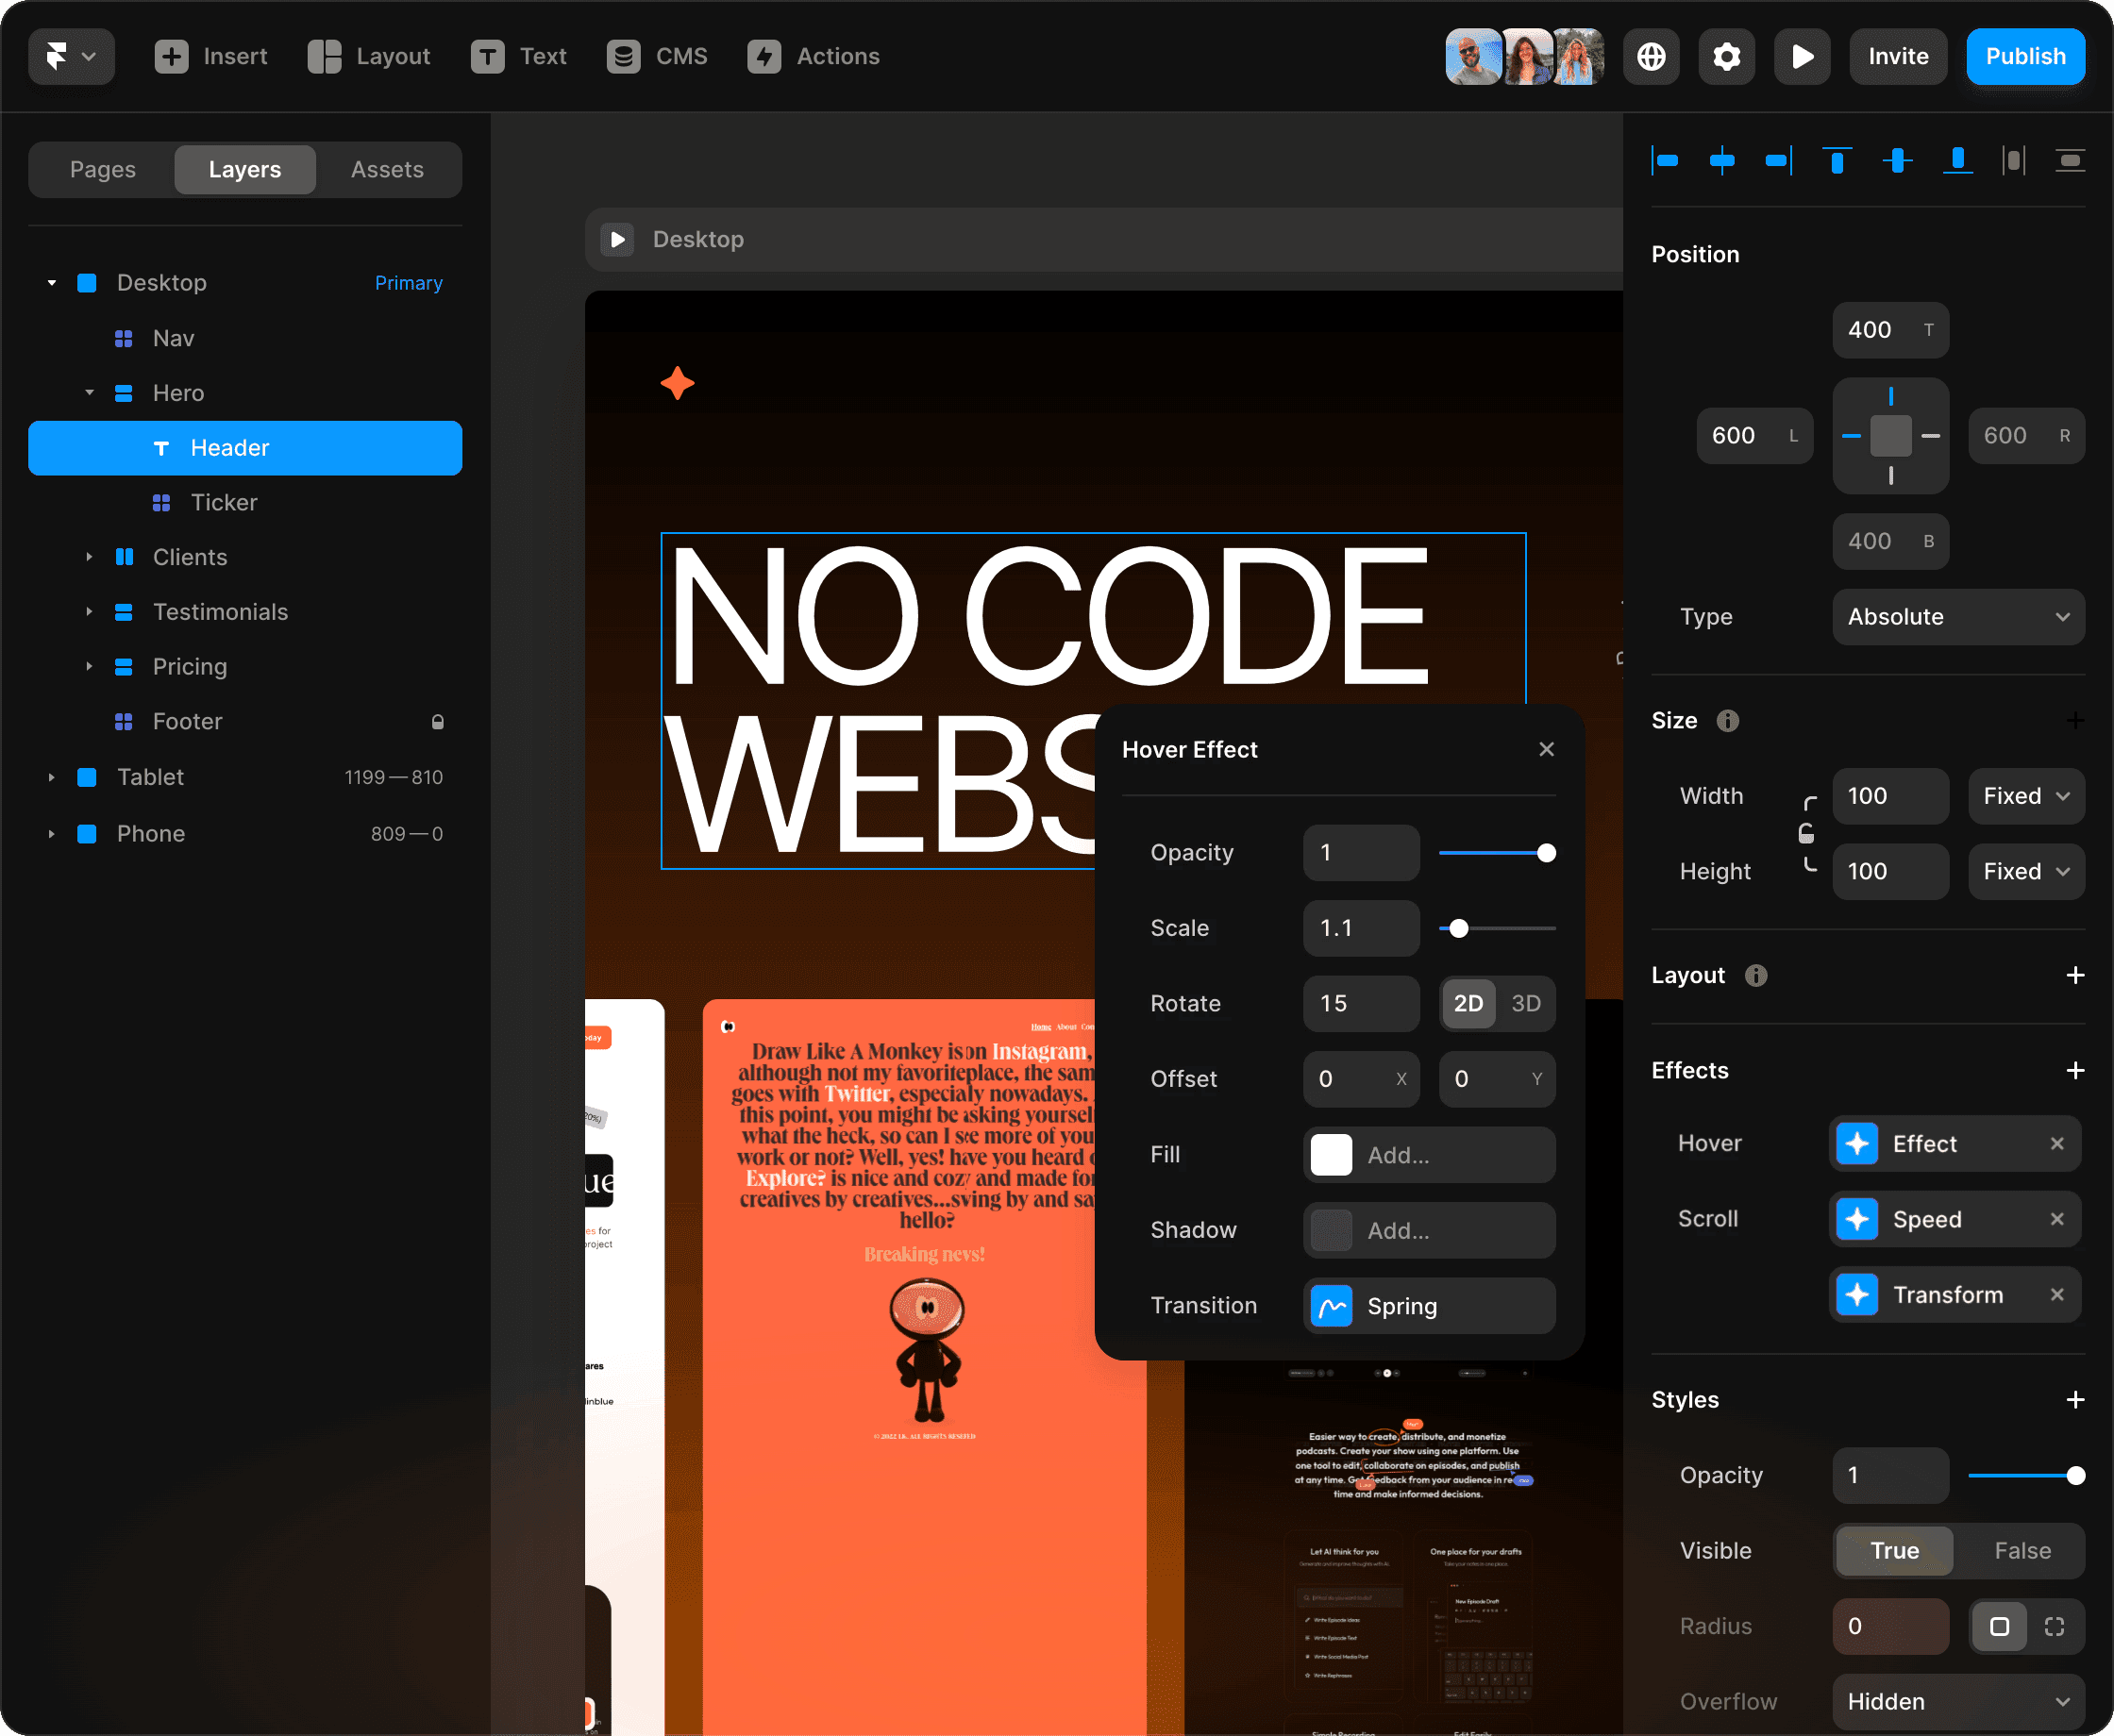This screenshot has height=1736, width=2114.
Task: Set Visible to False
Action: pos(2022,1550)
